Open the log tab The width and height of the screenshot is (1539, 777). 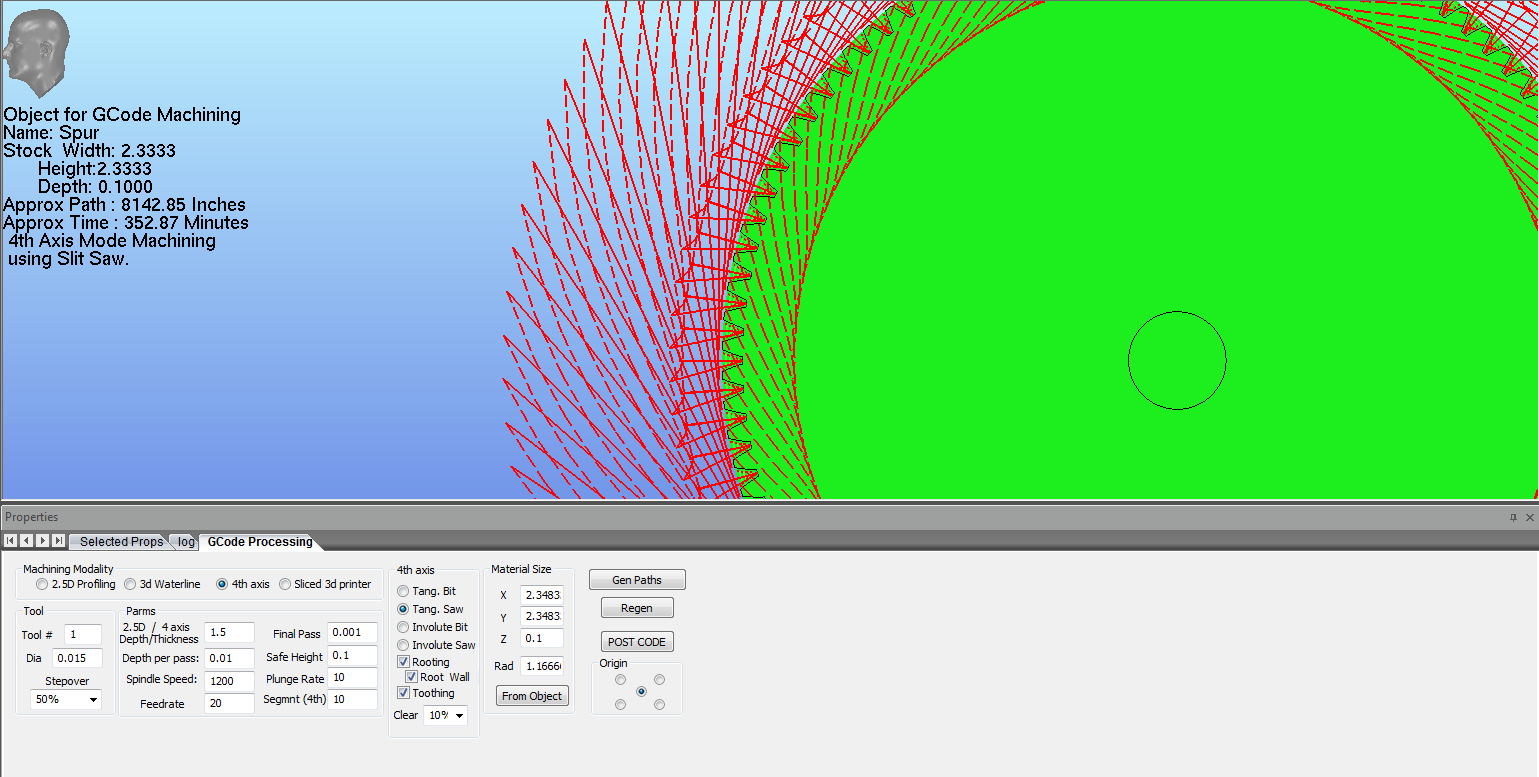tap(186, 542)
